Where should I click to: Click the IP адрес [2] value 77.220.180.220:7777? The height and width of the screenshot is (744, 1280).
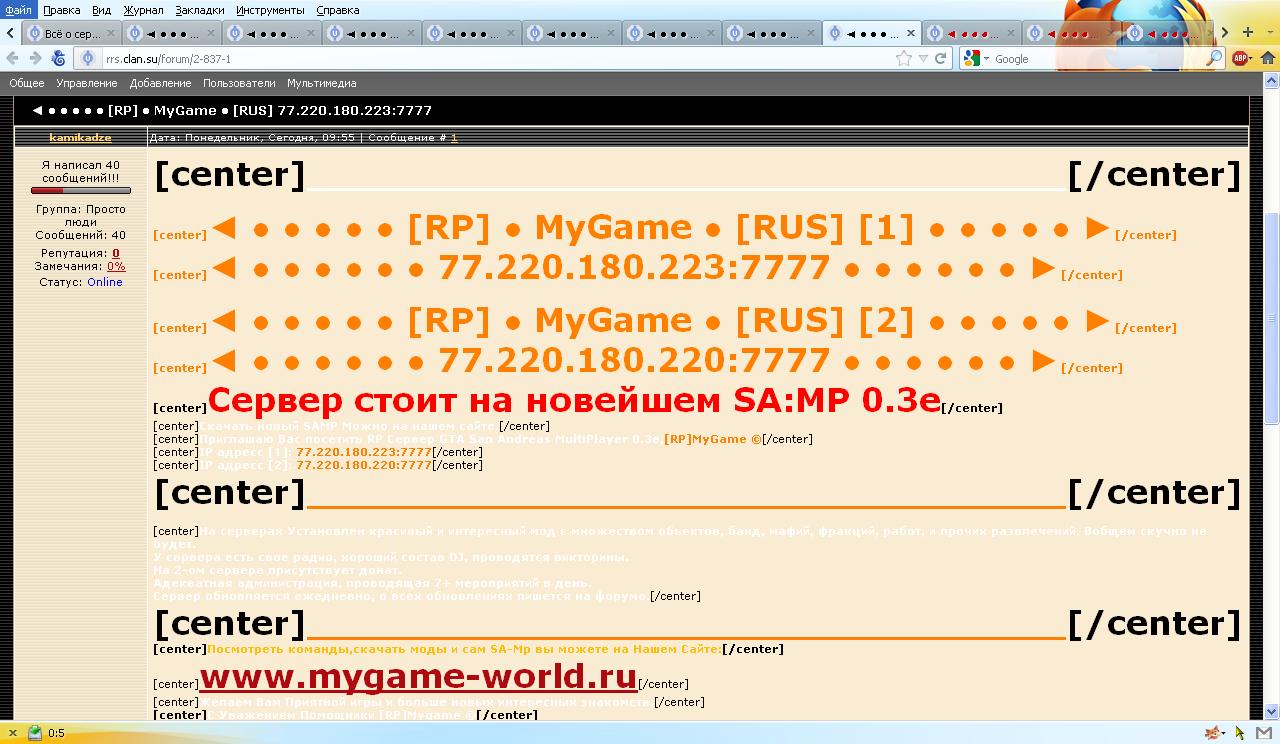click(x=364, y=465)
